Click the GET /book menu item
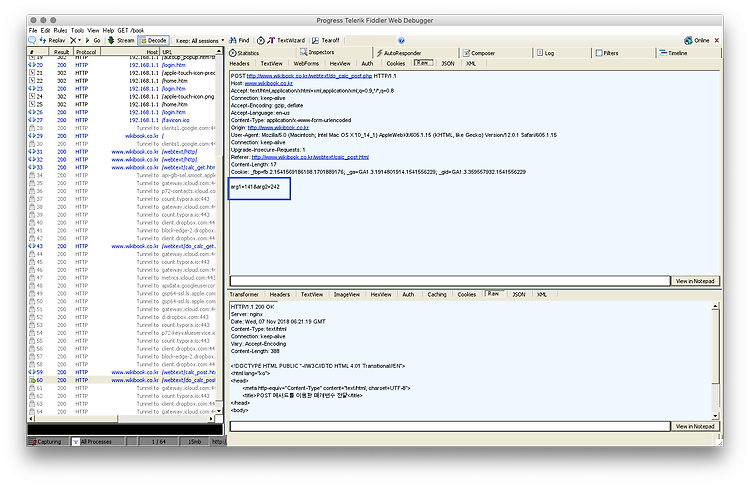Viewport: 750px width, 485px height. [x=131, y=30]
